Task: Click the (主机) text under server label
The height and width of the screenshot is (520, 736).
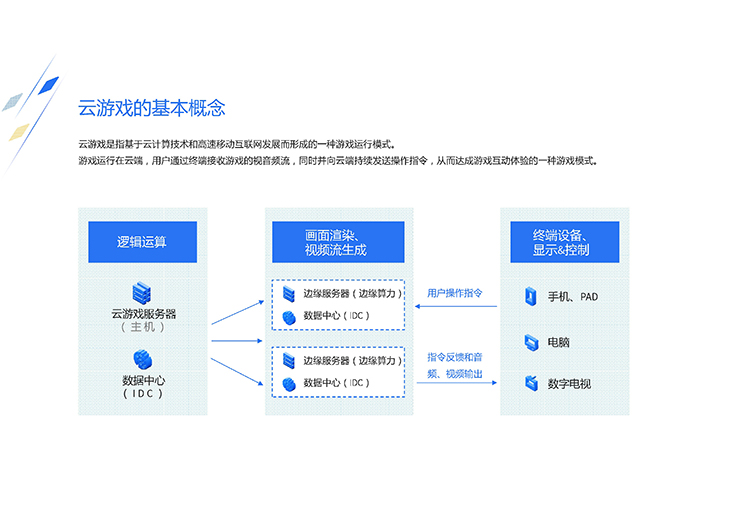Action: [143, 327]
